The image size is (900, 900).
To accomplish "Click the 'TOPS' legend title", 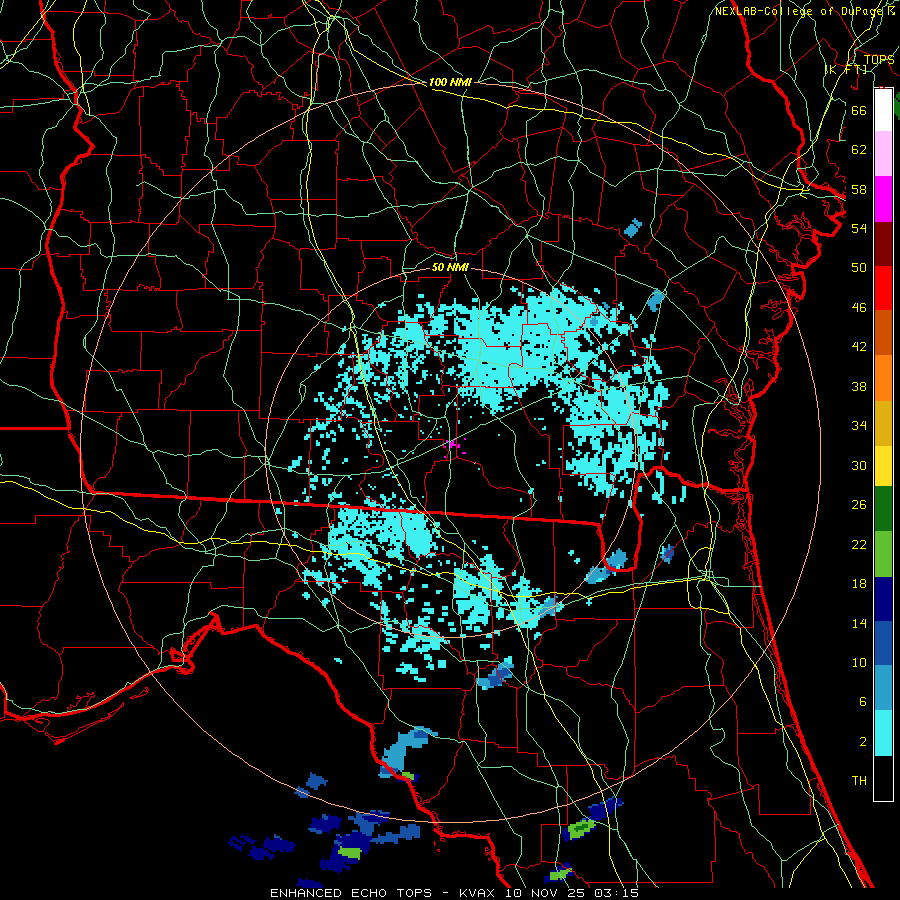I will click(878, 60).
